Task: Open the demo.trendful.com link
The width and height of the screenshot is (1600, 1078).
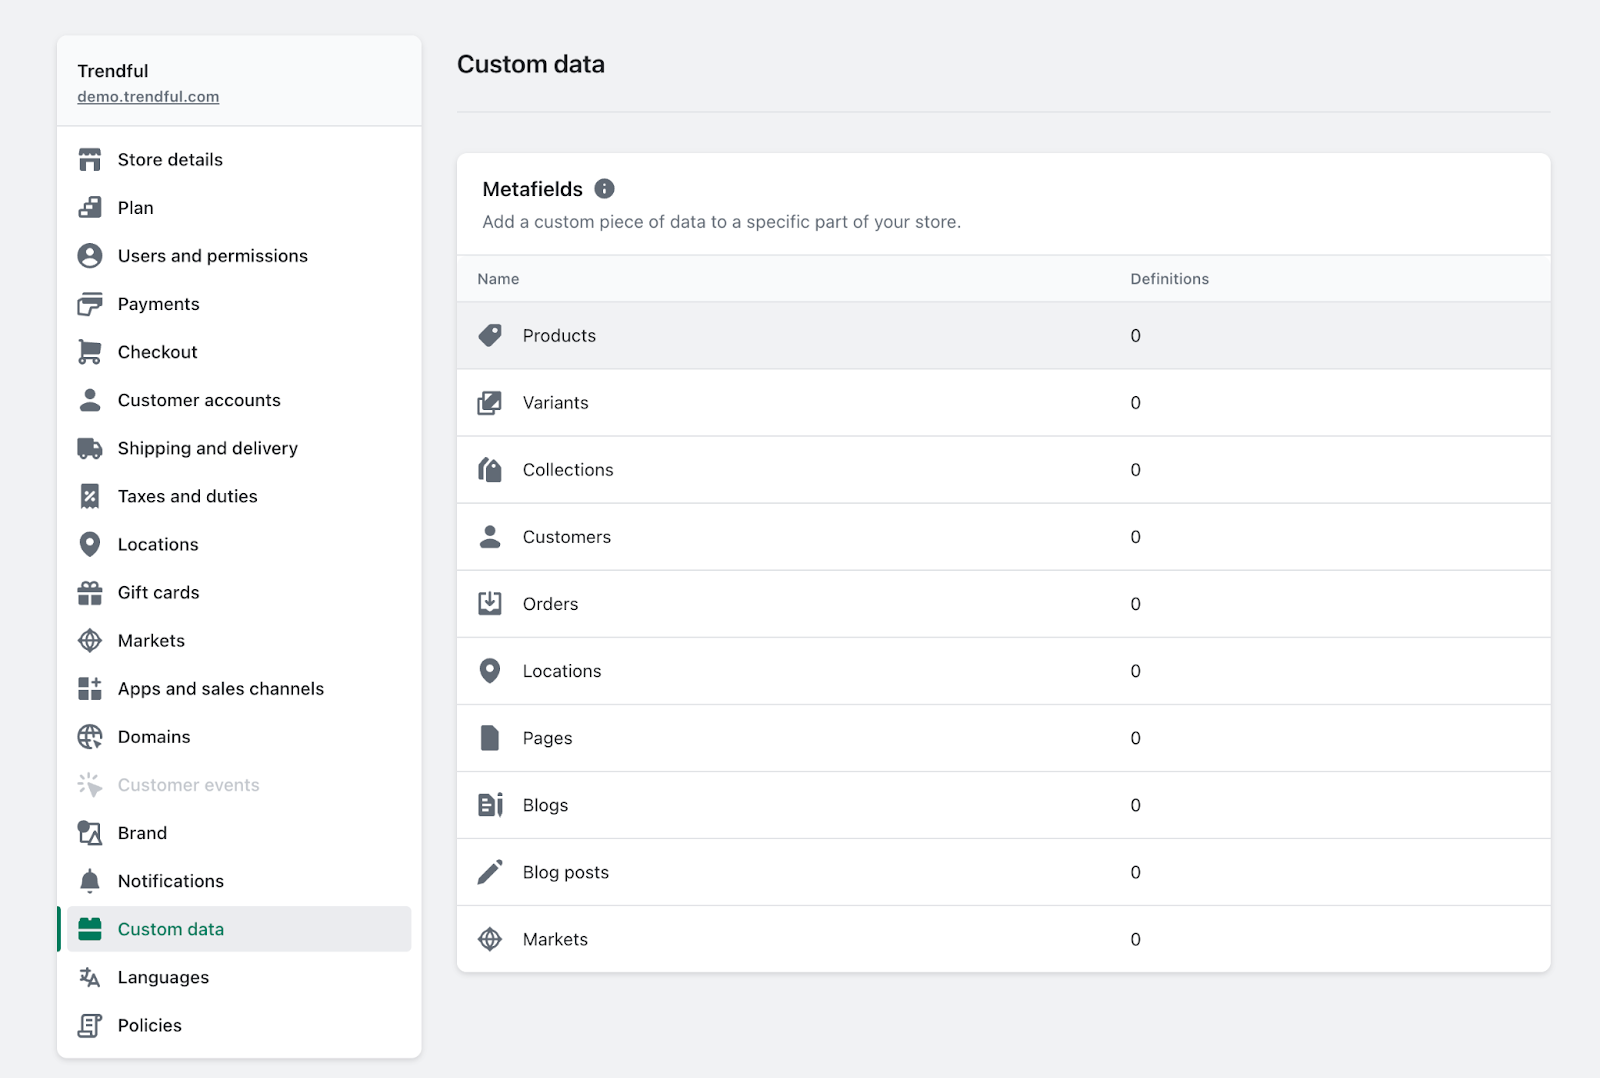Action: pyautogui.click(x=148, y=97)
